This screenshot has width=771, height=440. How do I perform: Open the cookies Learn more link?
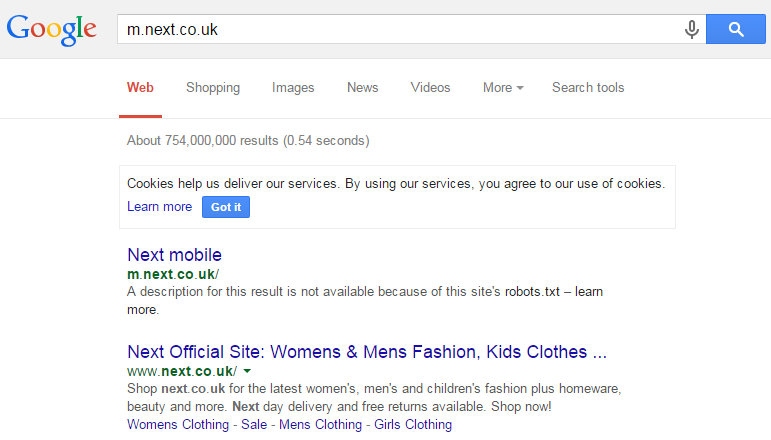pyautogui.click(x=159, y=206)
